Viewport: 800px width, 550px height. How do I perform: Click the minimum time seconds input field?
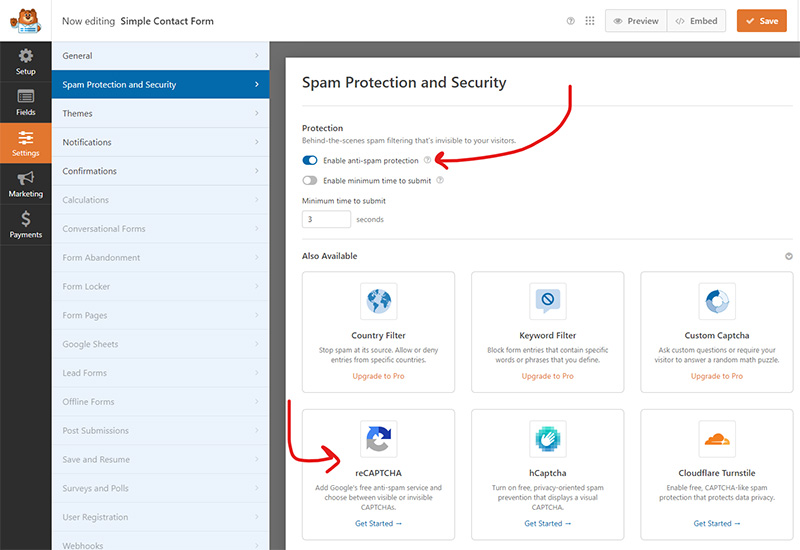326,219
